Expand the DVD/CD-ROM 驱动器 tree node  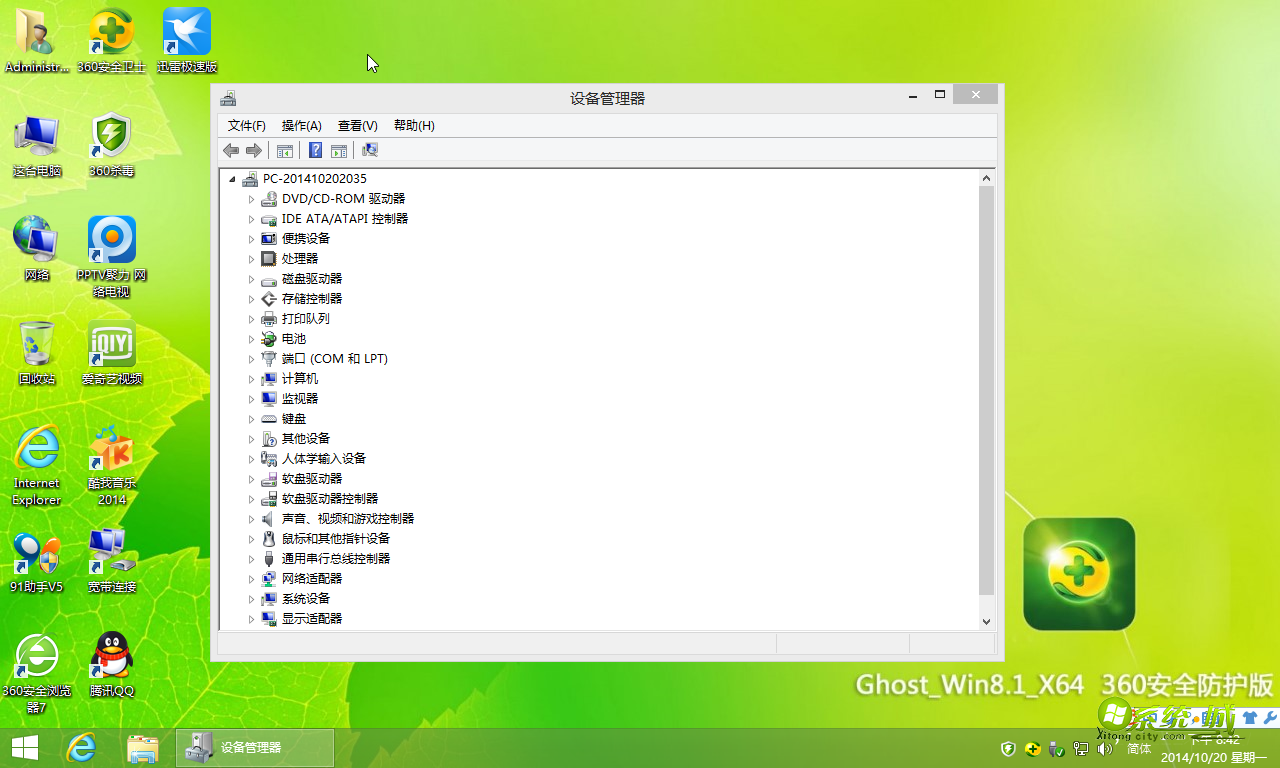point(251,198)
